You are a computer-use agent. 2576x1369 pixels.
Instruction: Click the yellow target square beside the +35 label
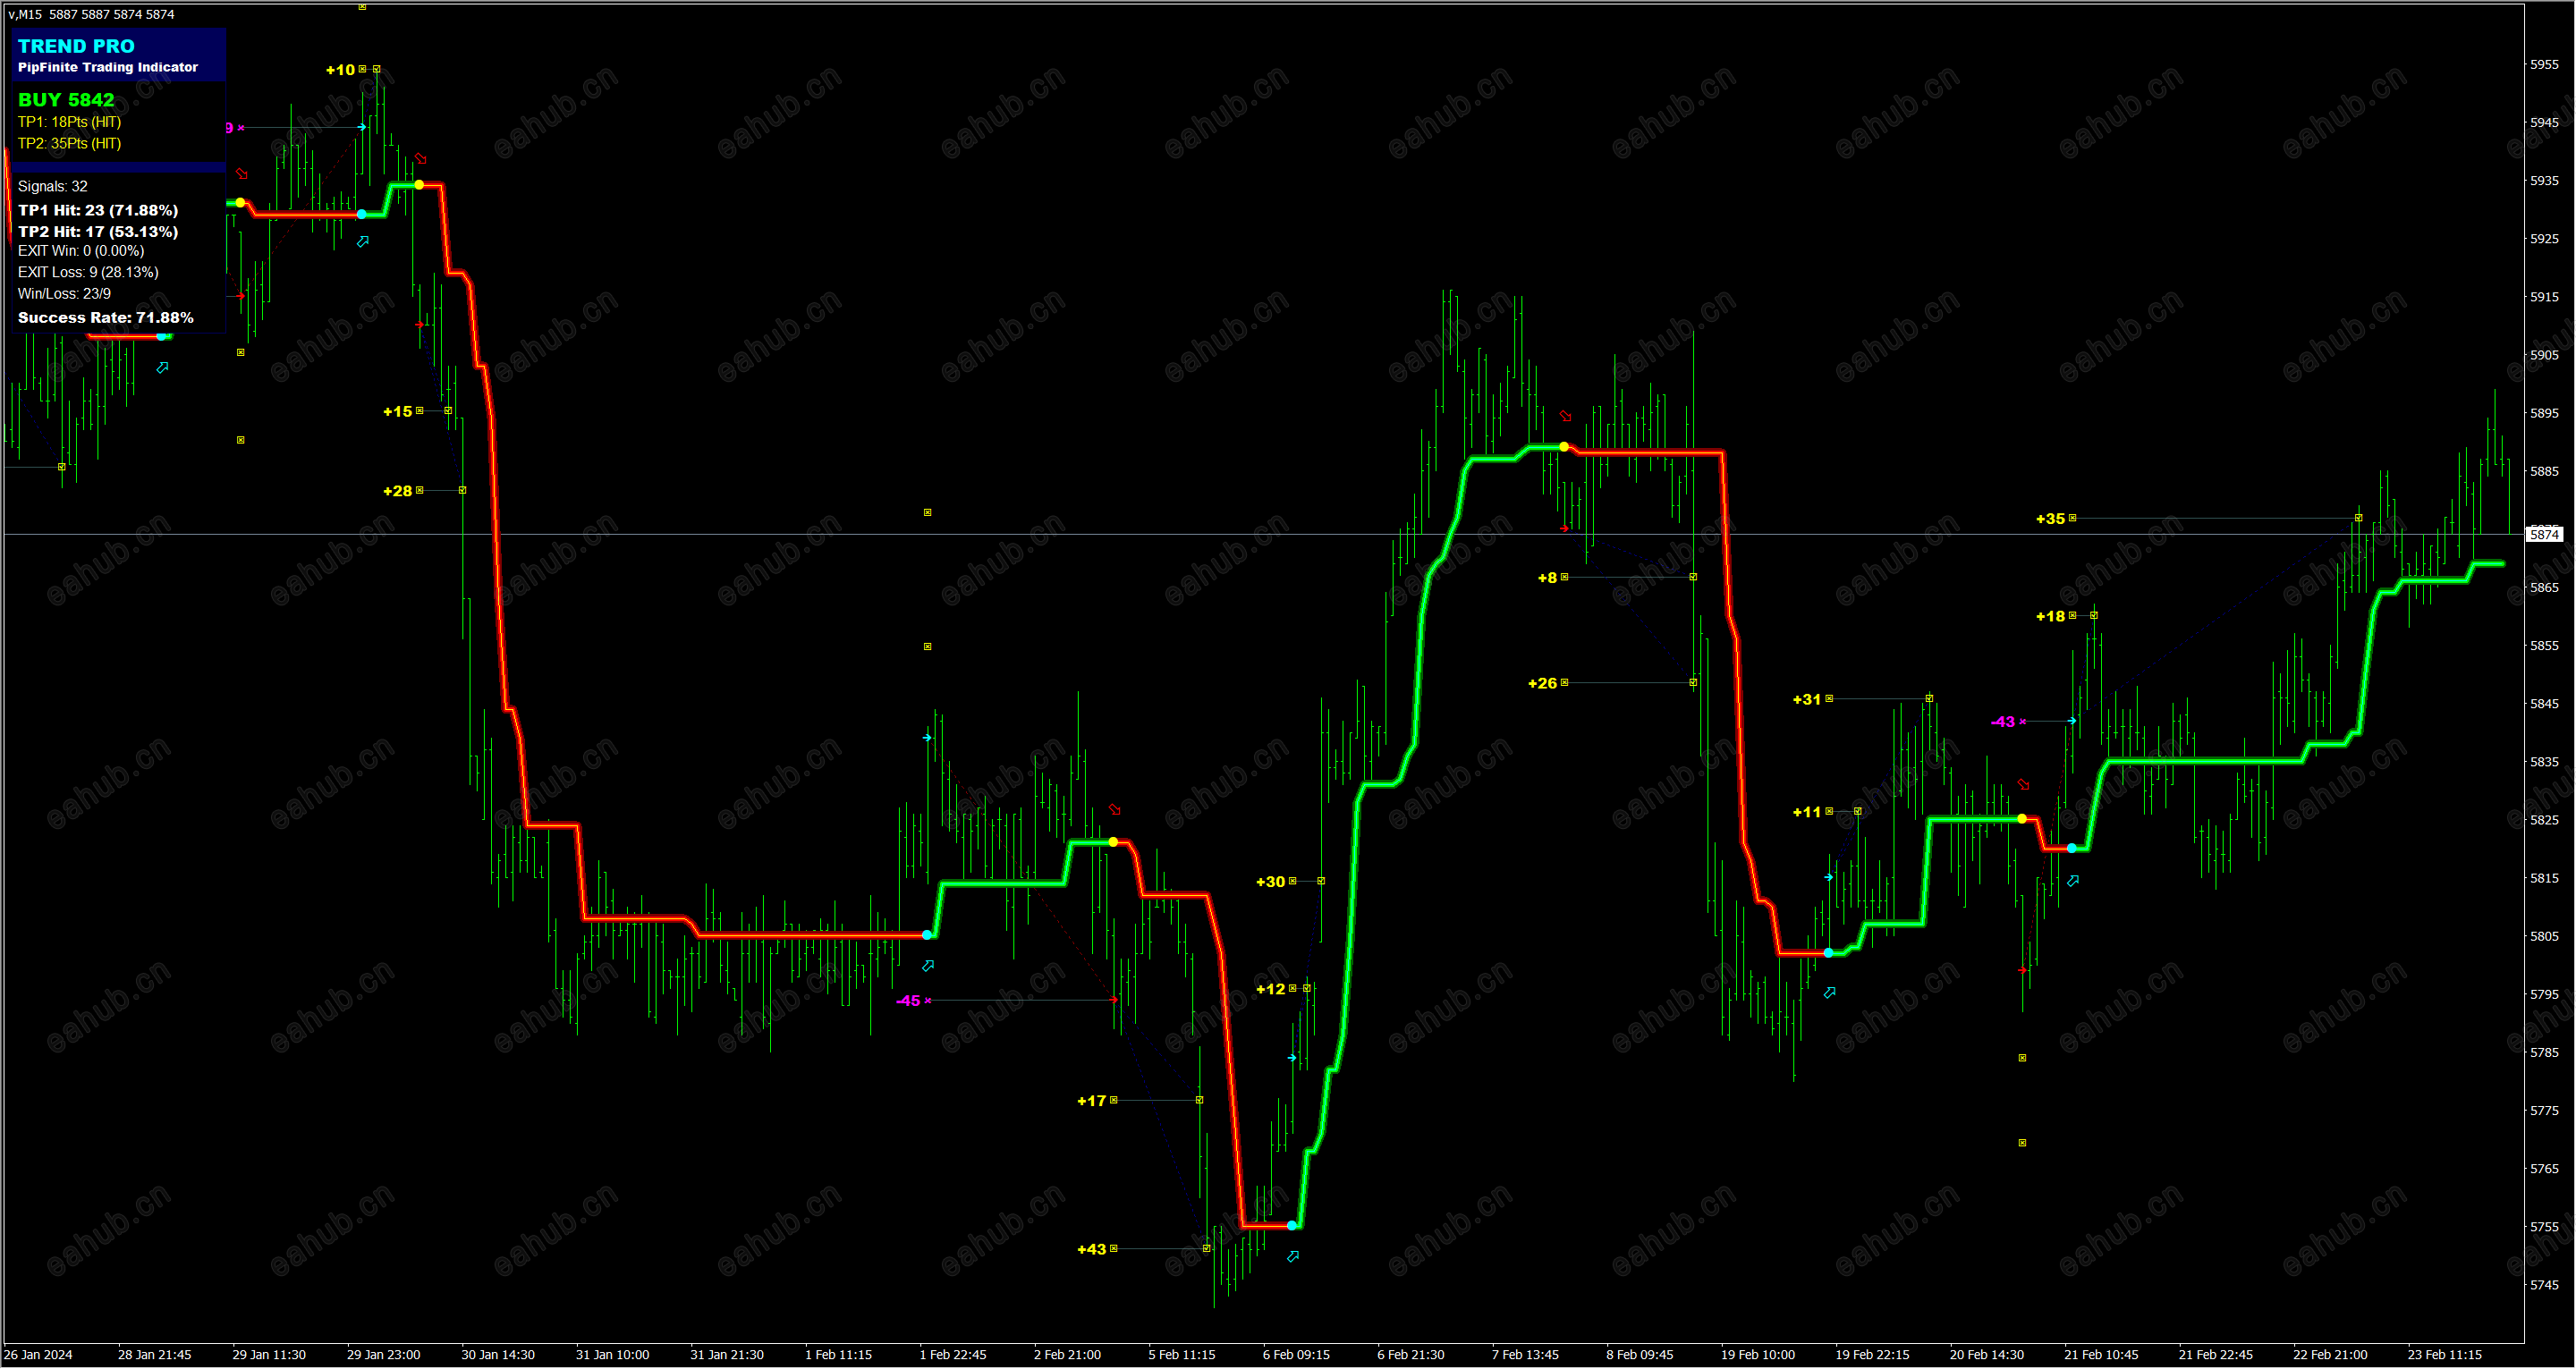pos(2073,518)
